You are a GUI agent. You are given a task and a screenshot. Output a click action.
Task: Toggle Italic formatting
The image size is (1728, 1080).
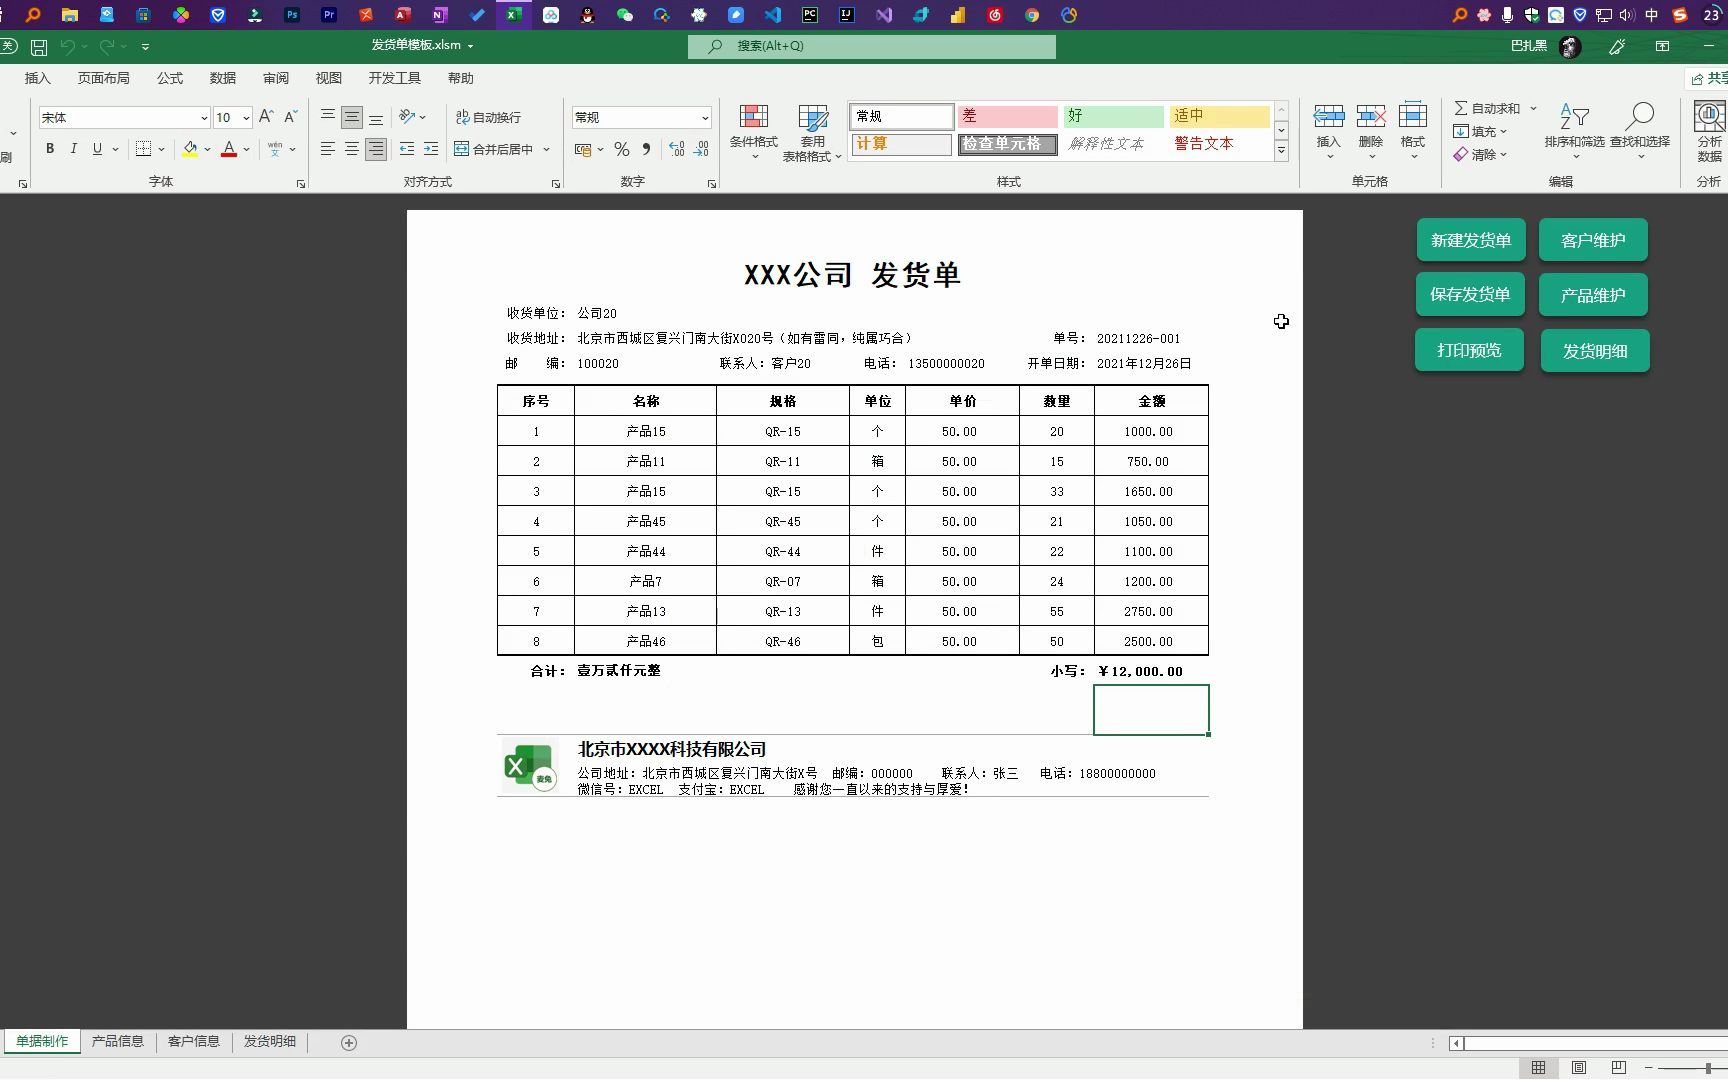pyautogui.click(x=73, y=149)
